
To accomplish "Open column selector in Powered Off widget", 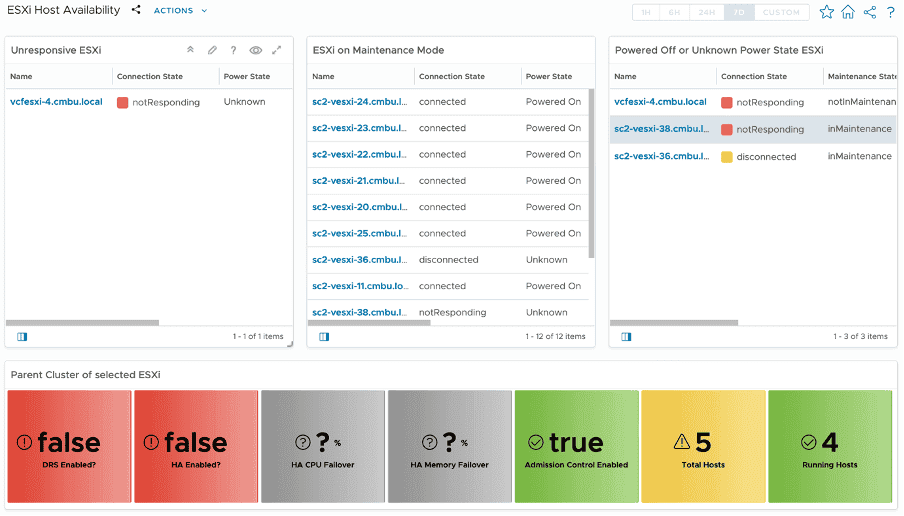I will (x=626, y=337).
